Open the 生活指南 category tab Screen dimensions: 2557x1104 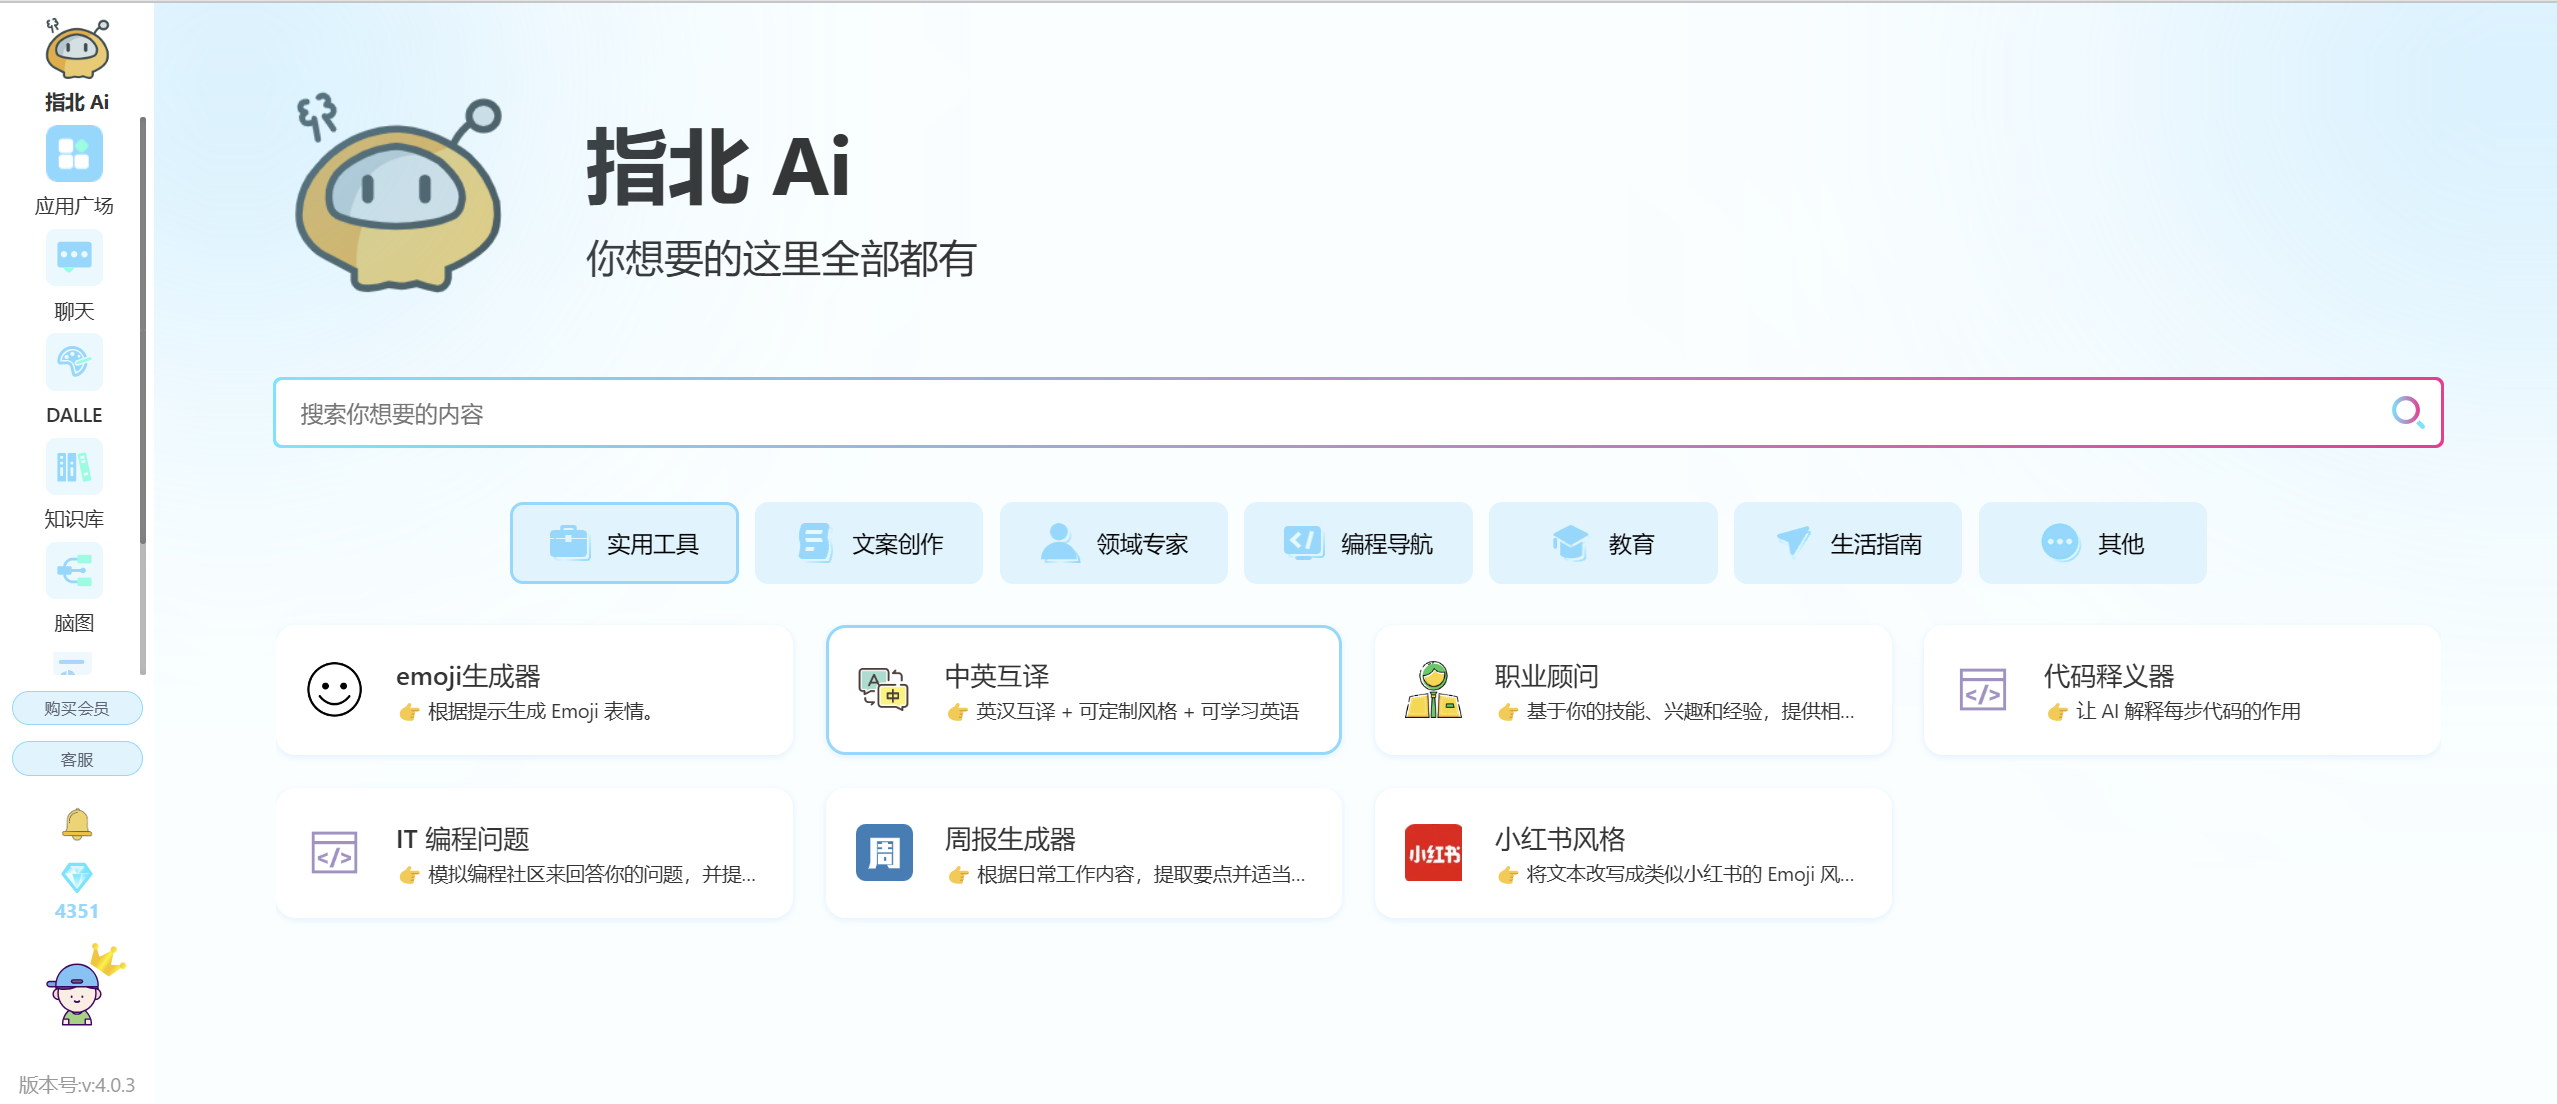pos(1847,543)
